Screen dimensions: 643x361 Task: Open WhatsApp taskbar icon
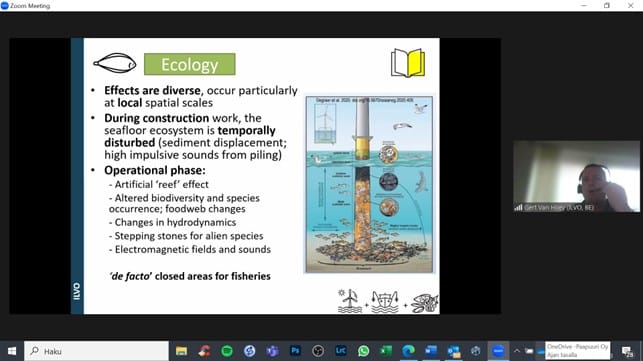(x=363, y=351)
